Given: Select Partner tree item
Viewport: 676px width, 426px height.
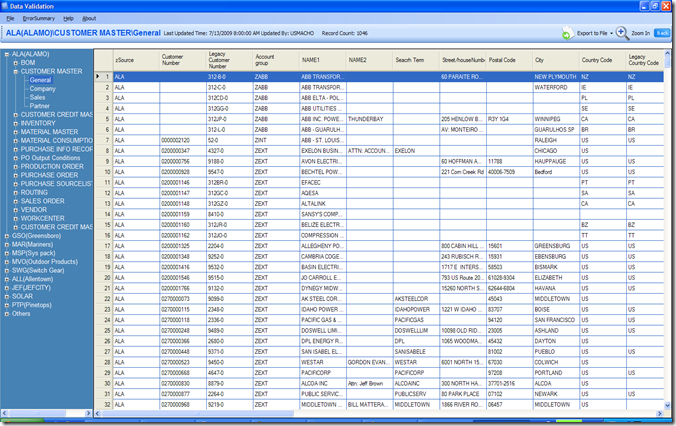Looking at the screenshot, I should coord(40,106).
